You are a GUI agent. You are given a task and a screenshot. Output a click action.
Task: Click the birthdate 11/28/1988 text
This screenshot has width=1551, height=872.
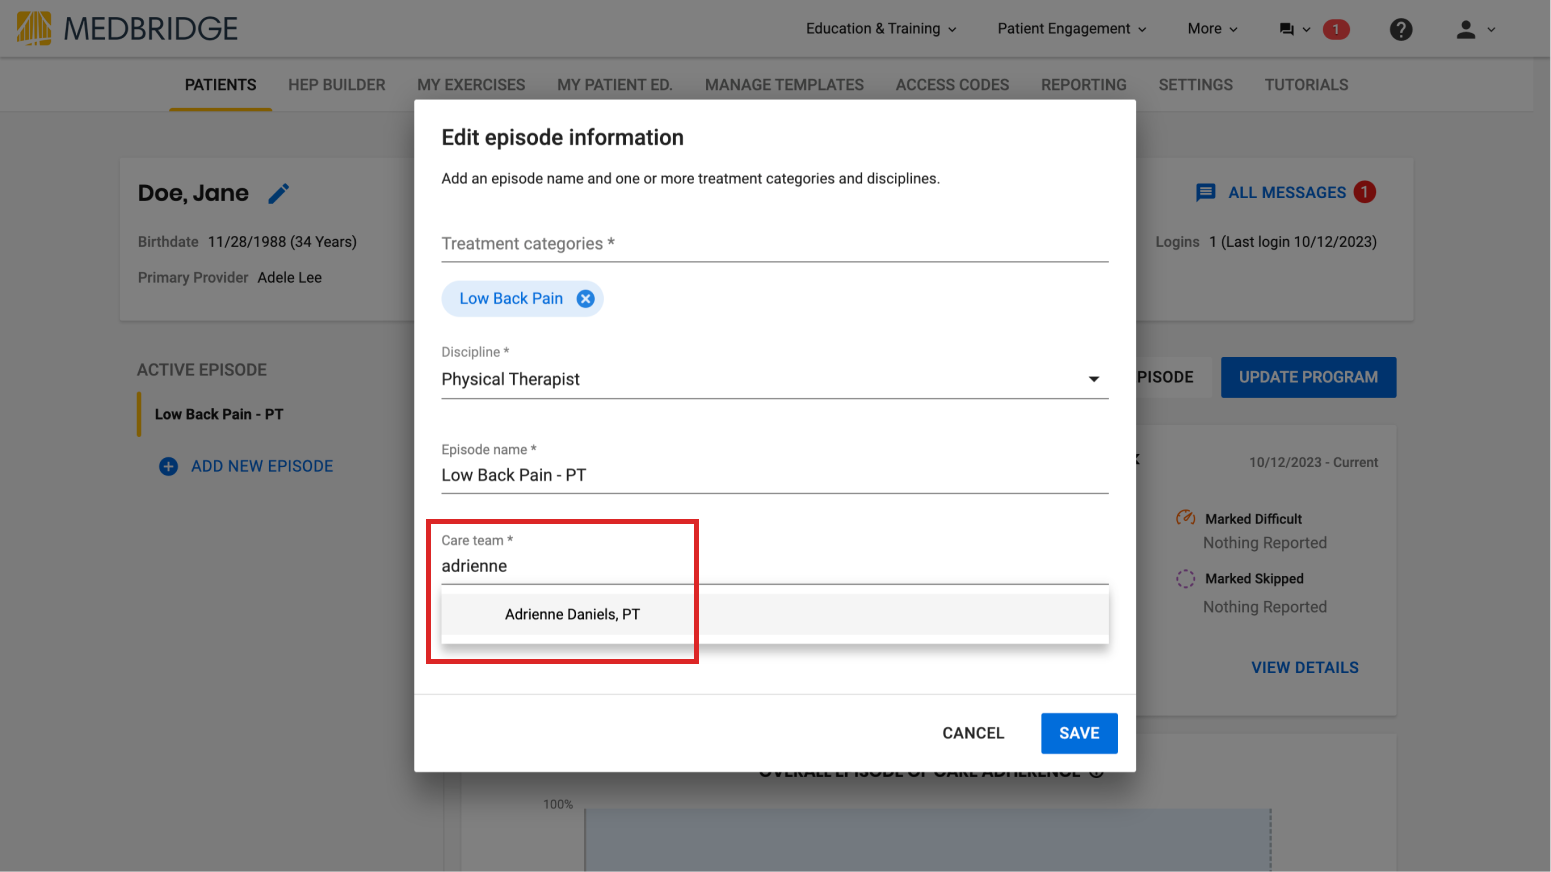tap(282, 241)
